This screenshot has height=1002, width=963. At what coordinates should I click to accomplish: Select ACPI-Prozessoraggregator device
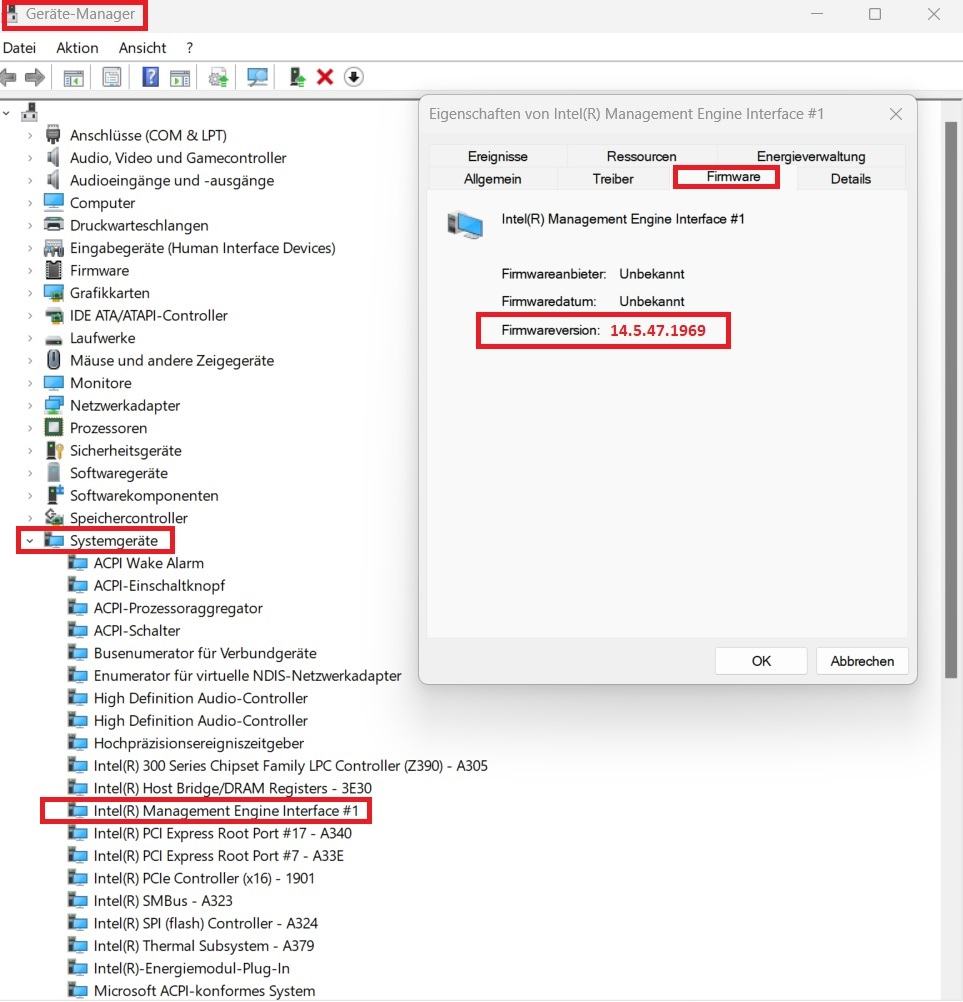click(178, 608)
